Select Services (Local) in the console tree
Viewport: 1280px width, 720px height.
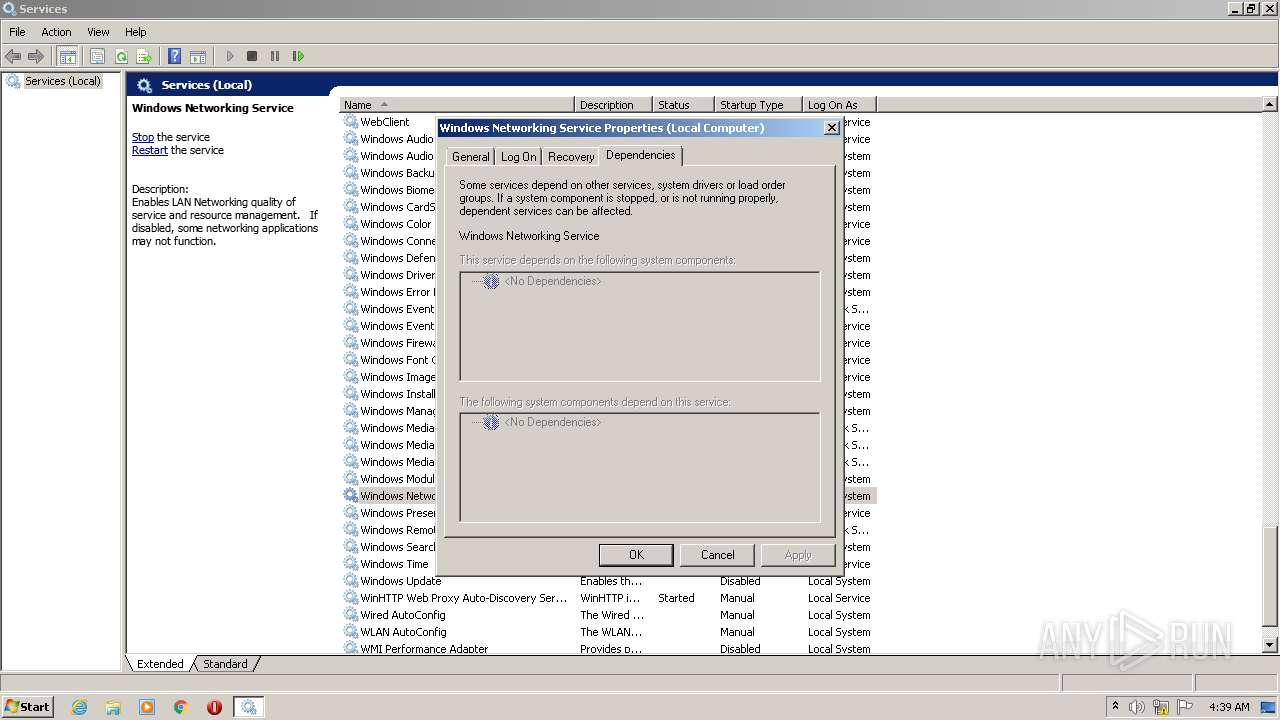tap(62, 81)
